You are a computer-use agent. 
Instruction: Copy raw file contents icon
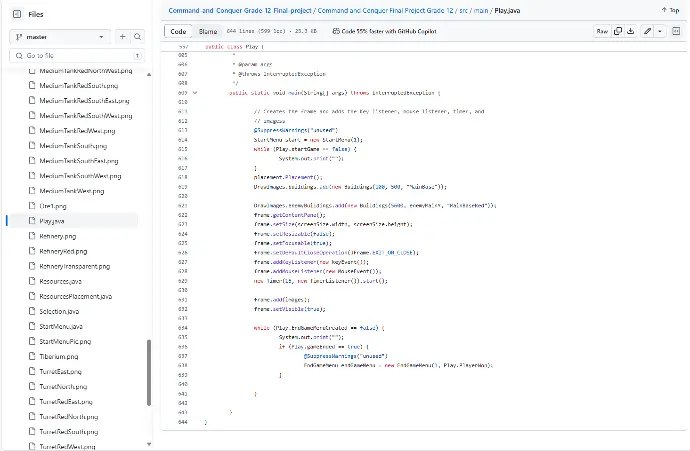[x=618, y=31]
